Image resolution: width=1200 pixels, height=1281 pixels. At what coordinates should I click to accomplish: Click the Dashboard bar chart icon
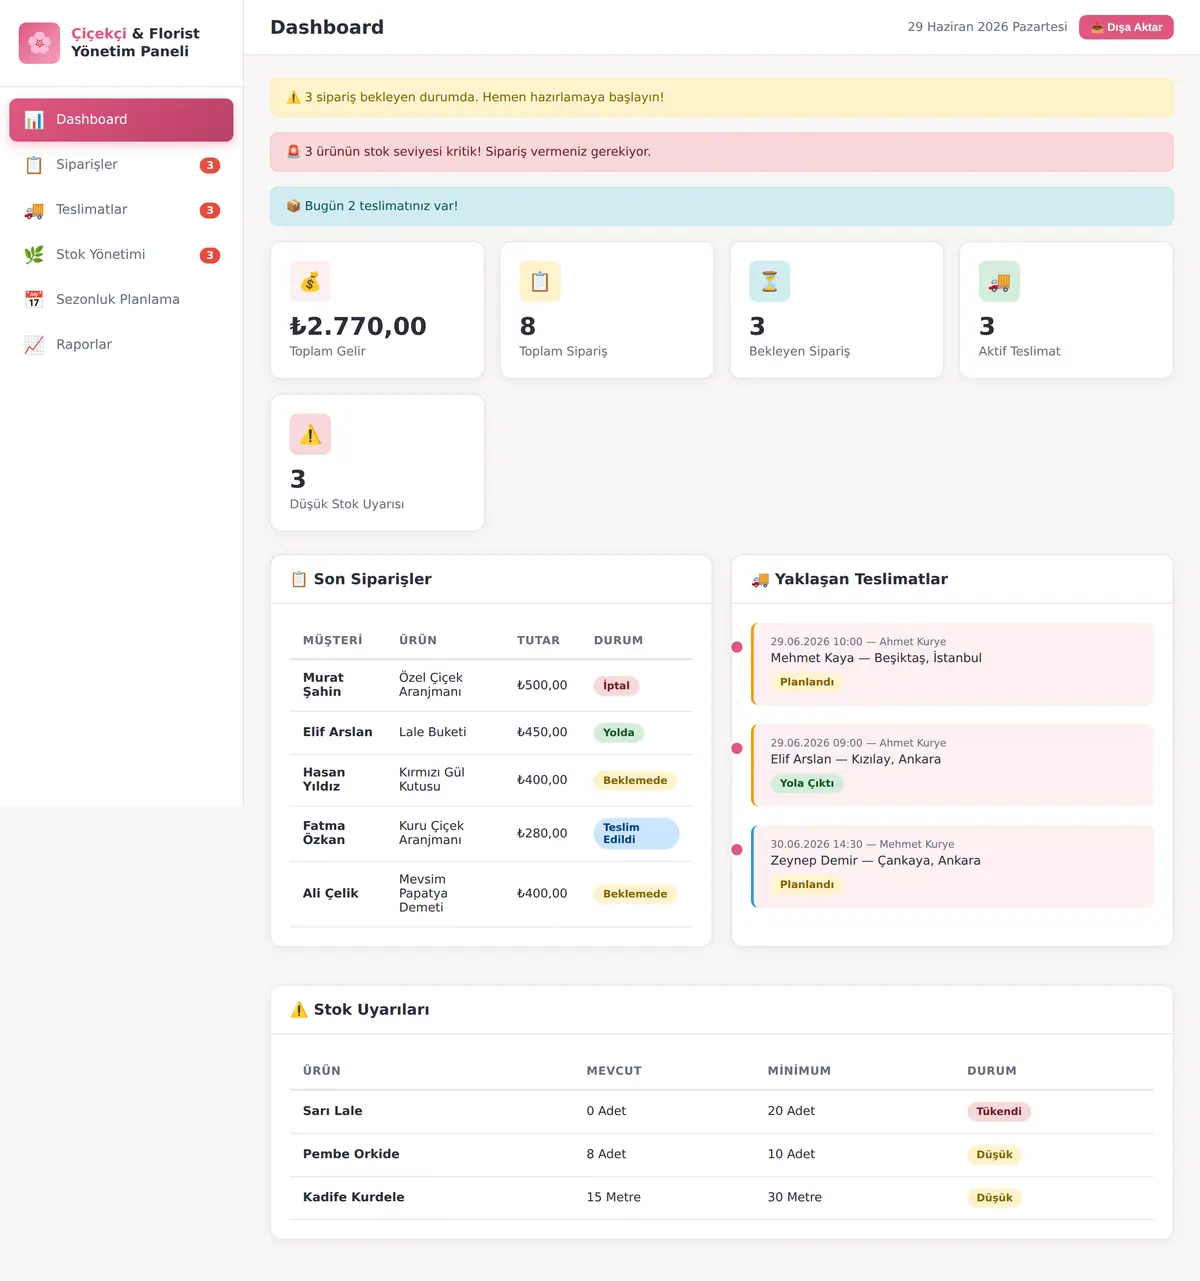[34, 120]
